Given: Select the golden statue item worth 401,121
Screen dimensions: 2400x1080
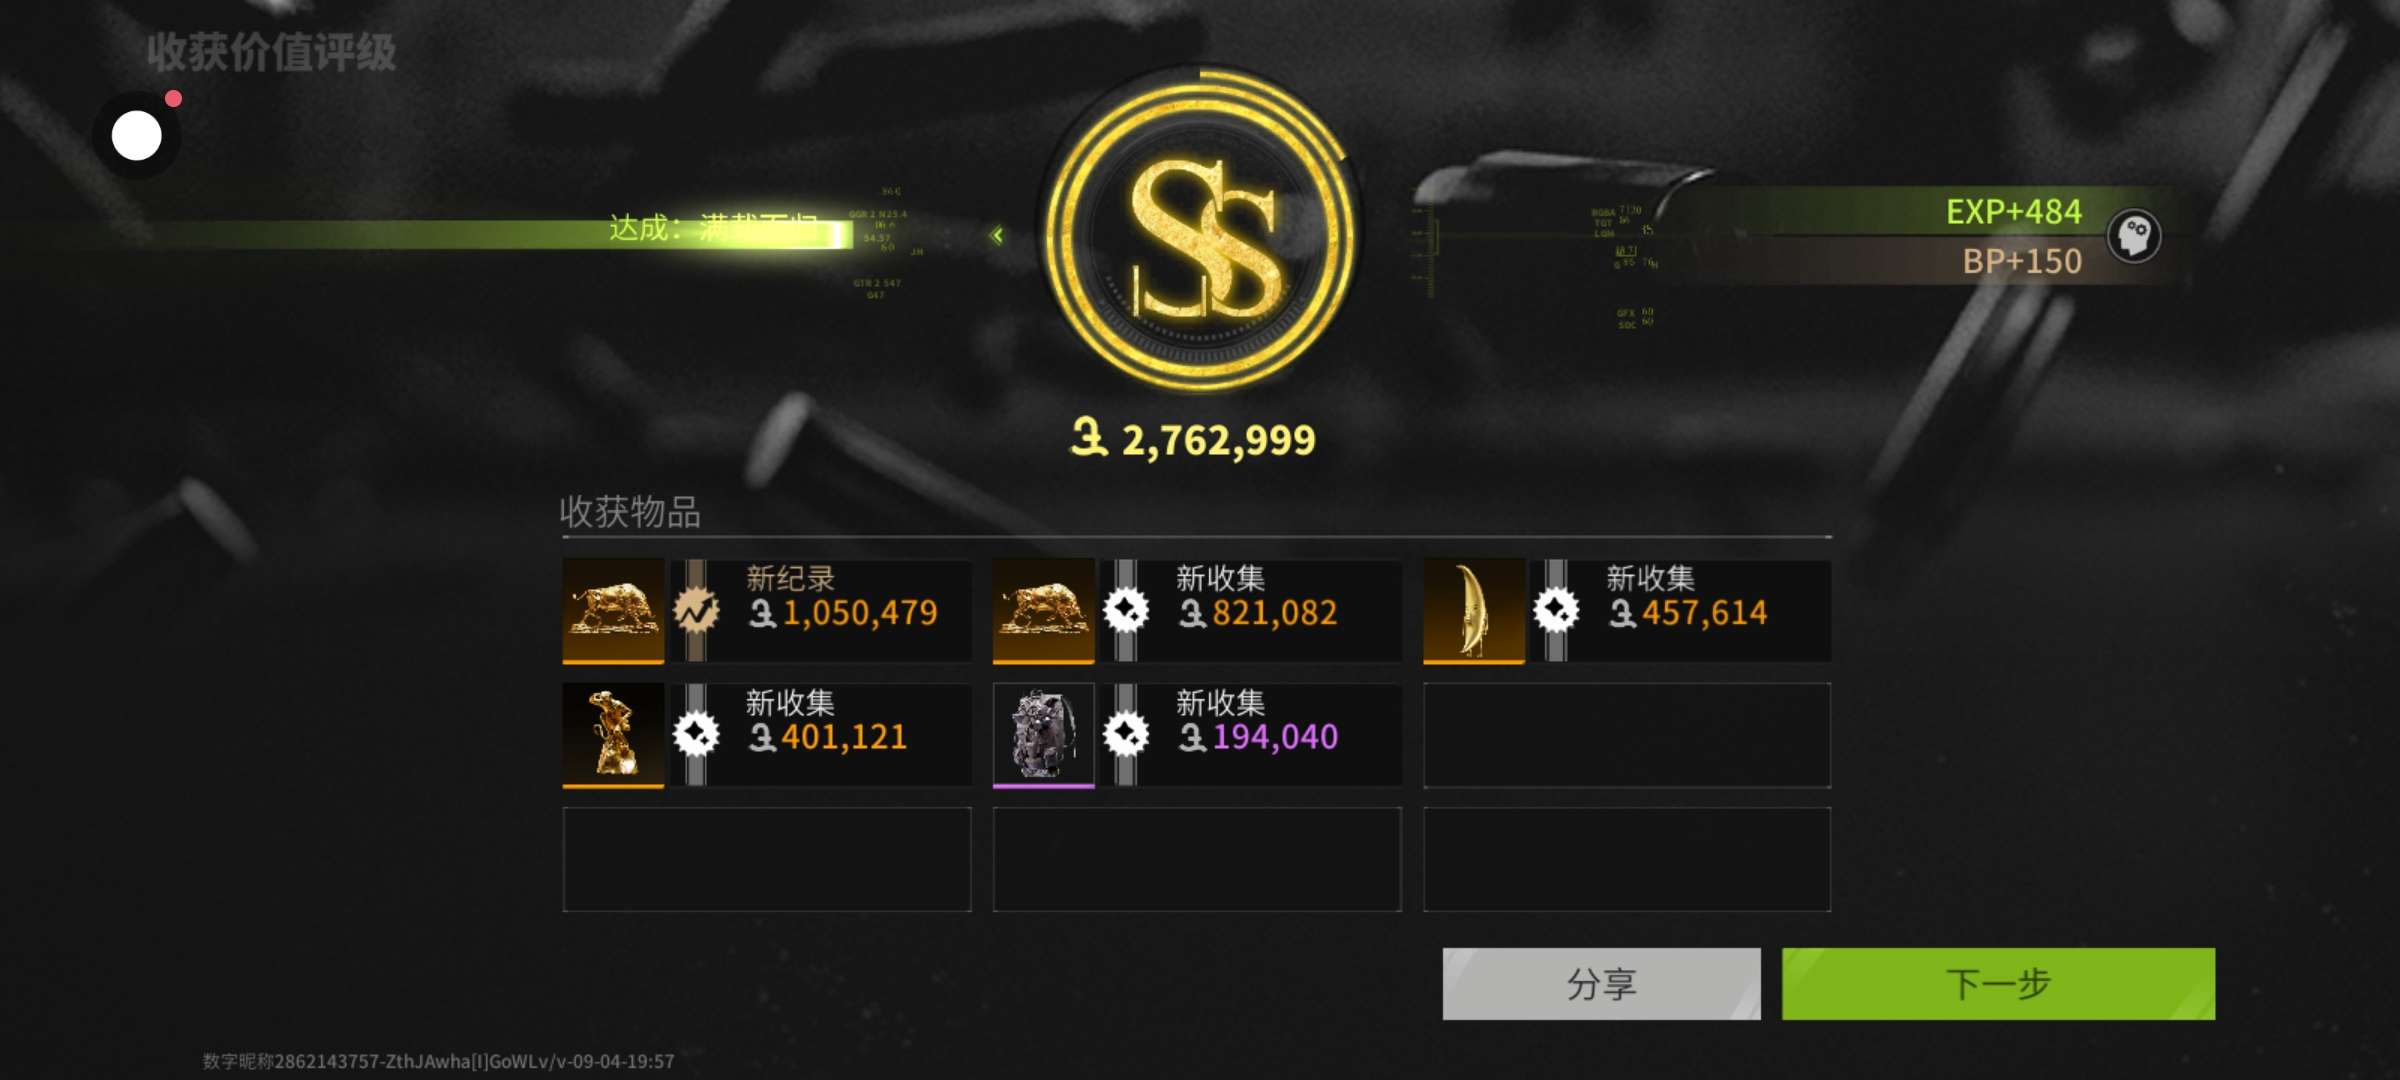Looking at the screenshot, I should (613, 735).
